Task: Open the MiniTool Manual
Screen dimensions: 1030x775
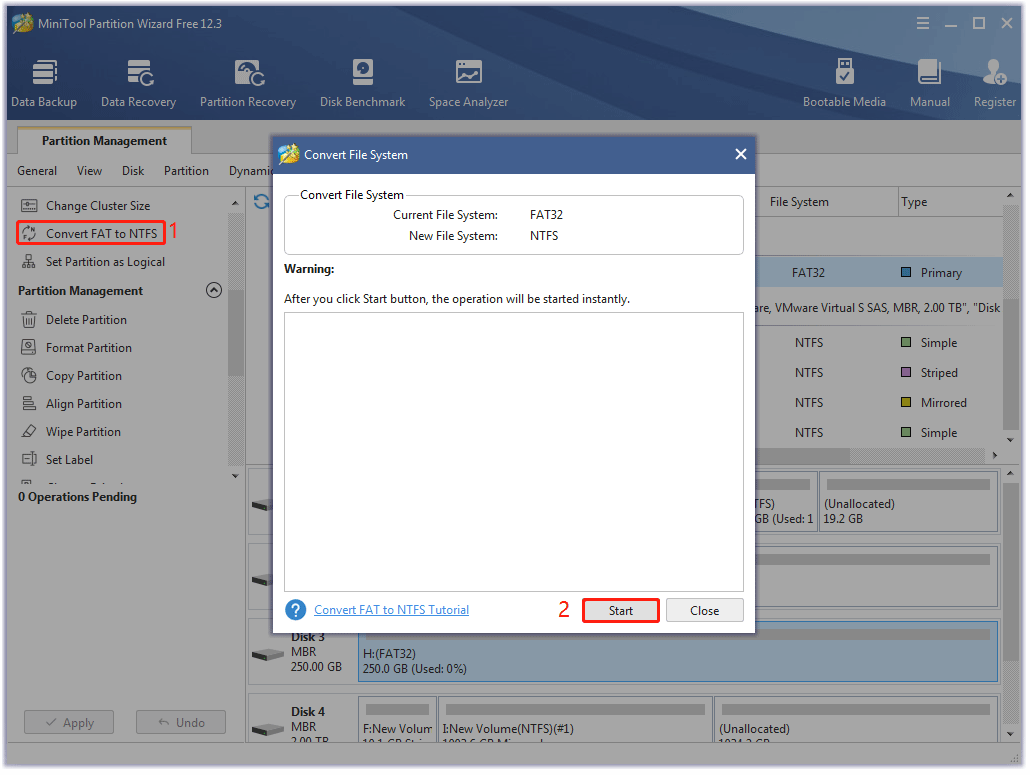Action: tap(929, 80)
